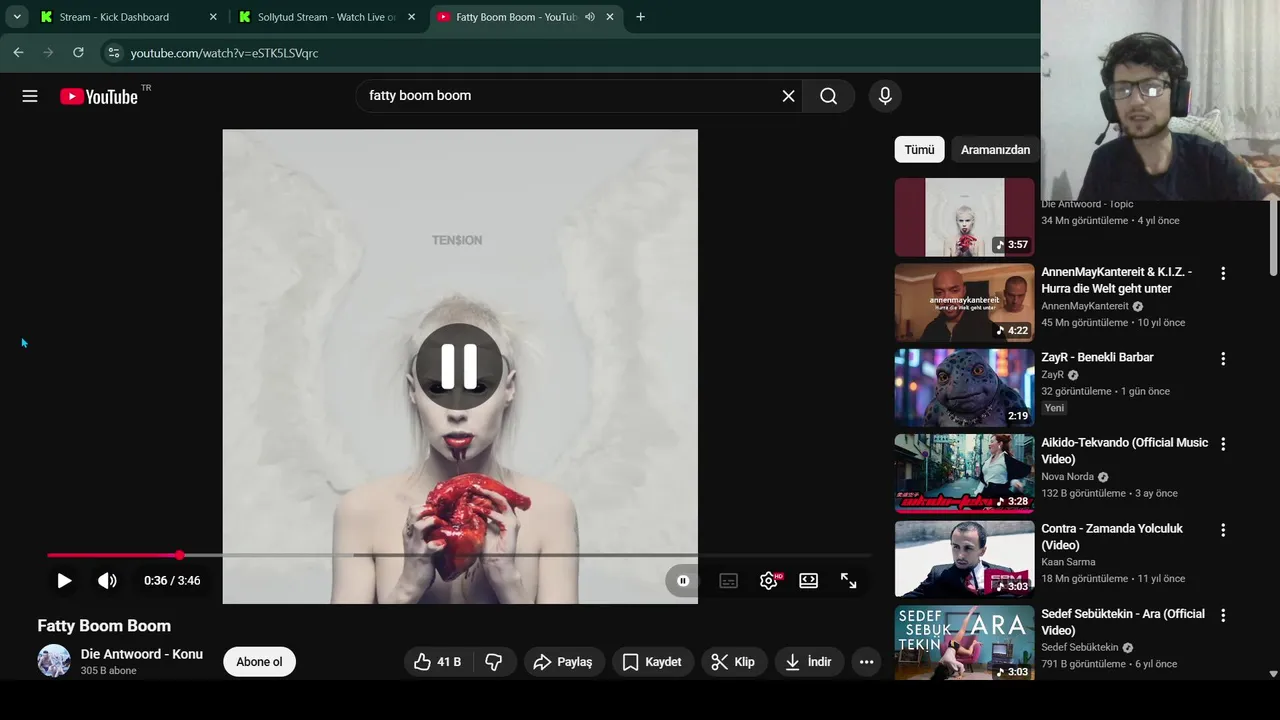1280x720 pixels.
Task: Open Die Antwoord - Konu channel link
Action: click(x=142, y=654)
